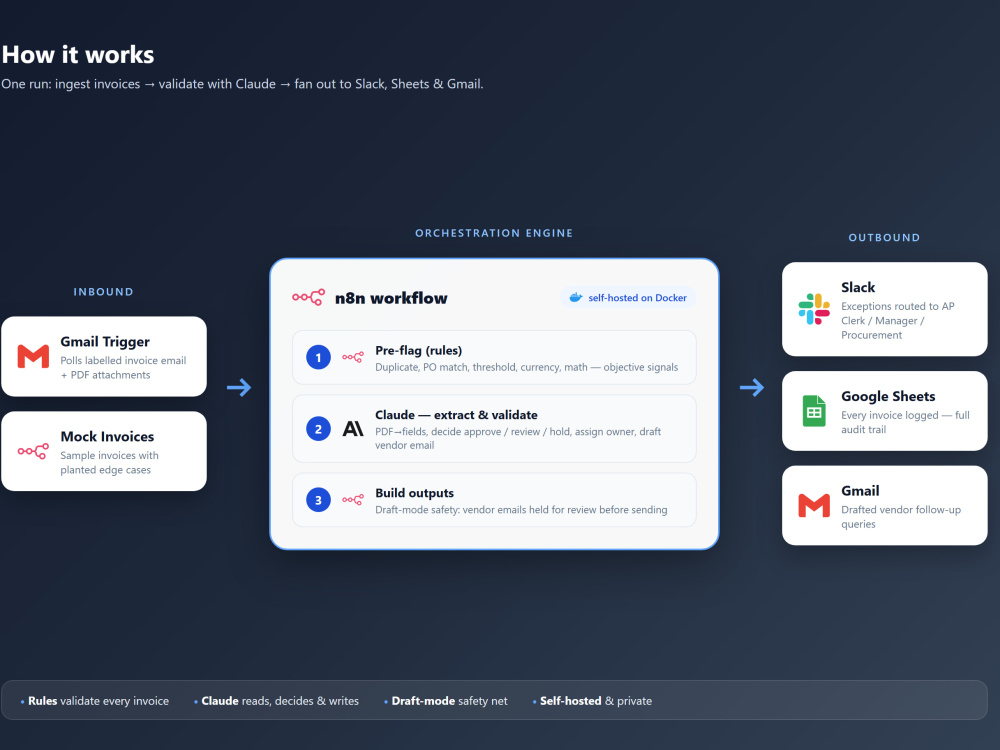1000x750 pixels.
Task: Click "Drafted vendor follow-up queries" text
Action: tap(901, 517)
